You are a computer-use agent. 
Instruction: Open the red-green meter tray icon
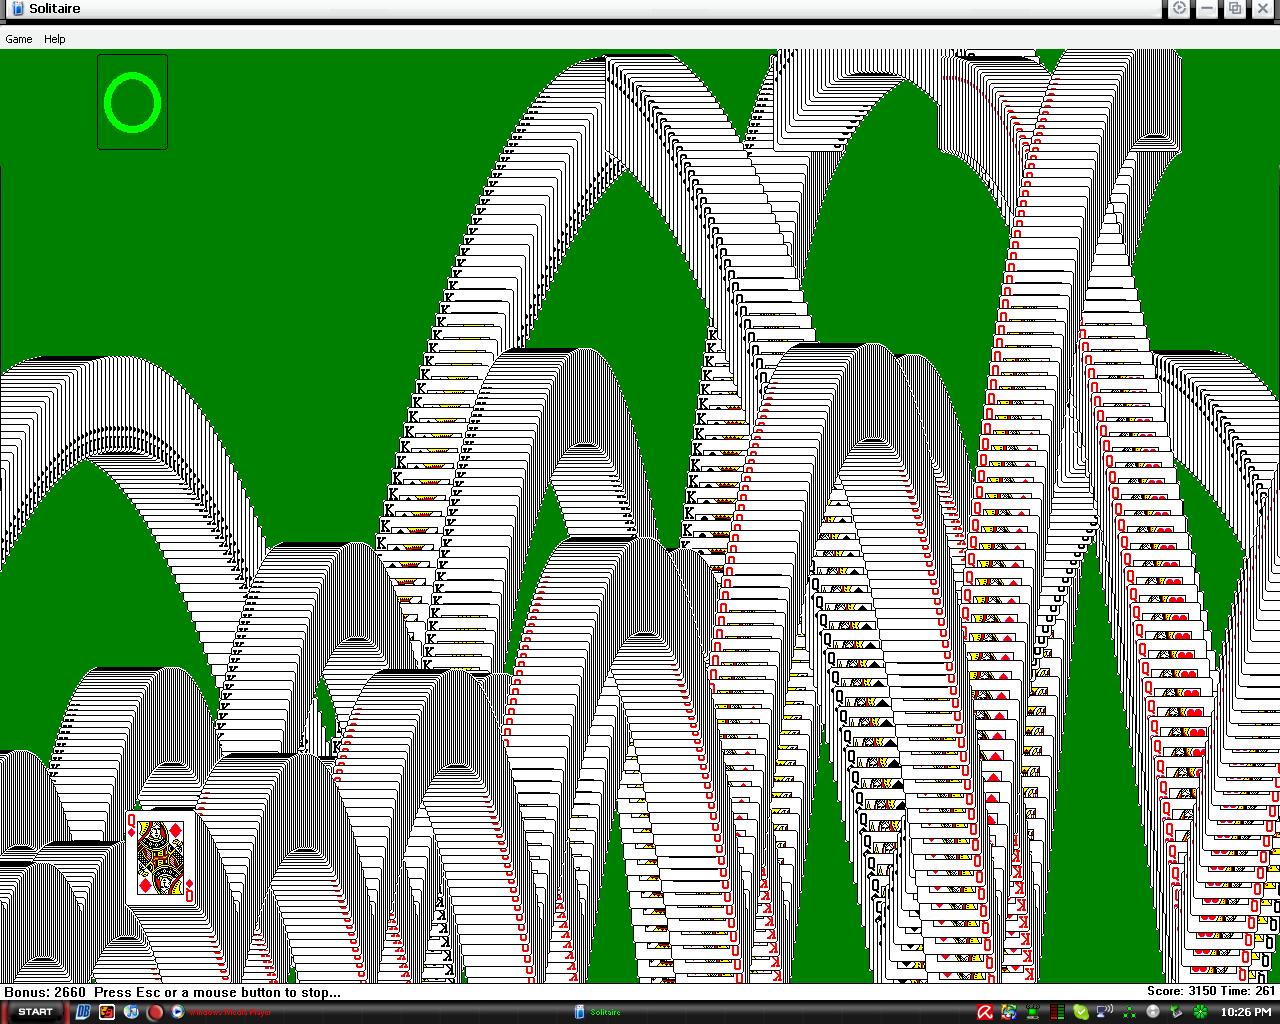pos(1057,1012)
